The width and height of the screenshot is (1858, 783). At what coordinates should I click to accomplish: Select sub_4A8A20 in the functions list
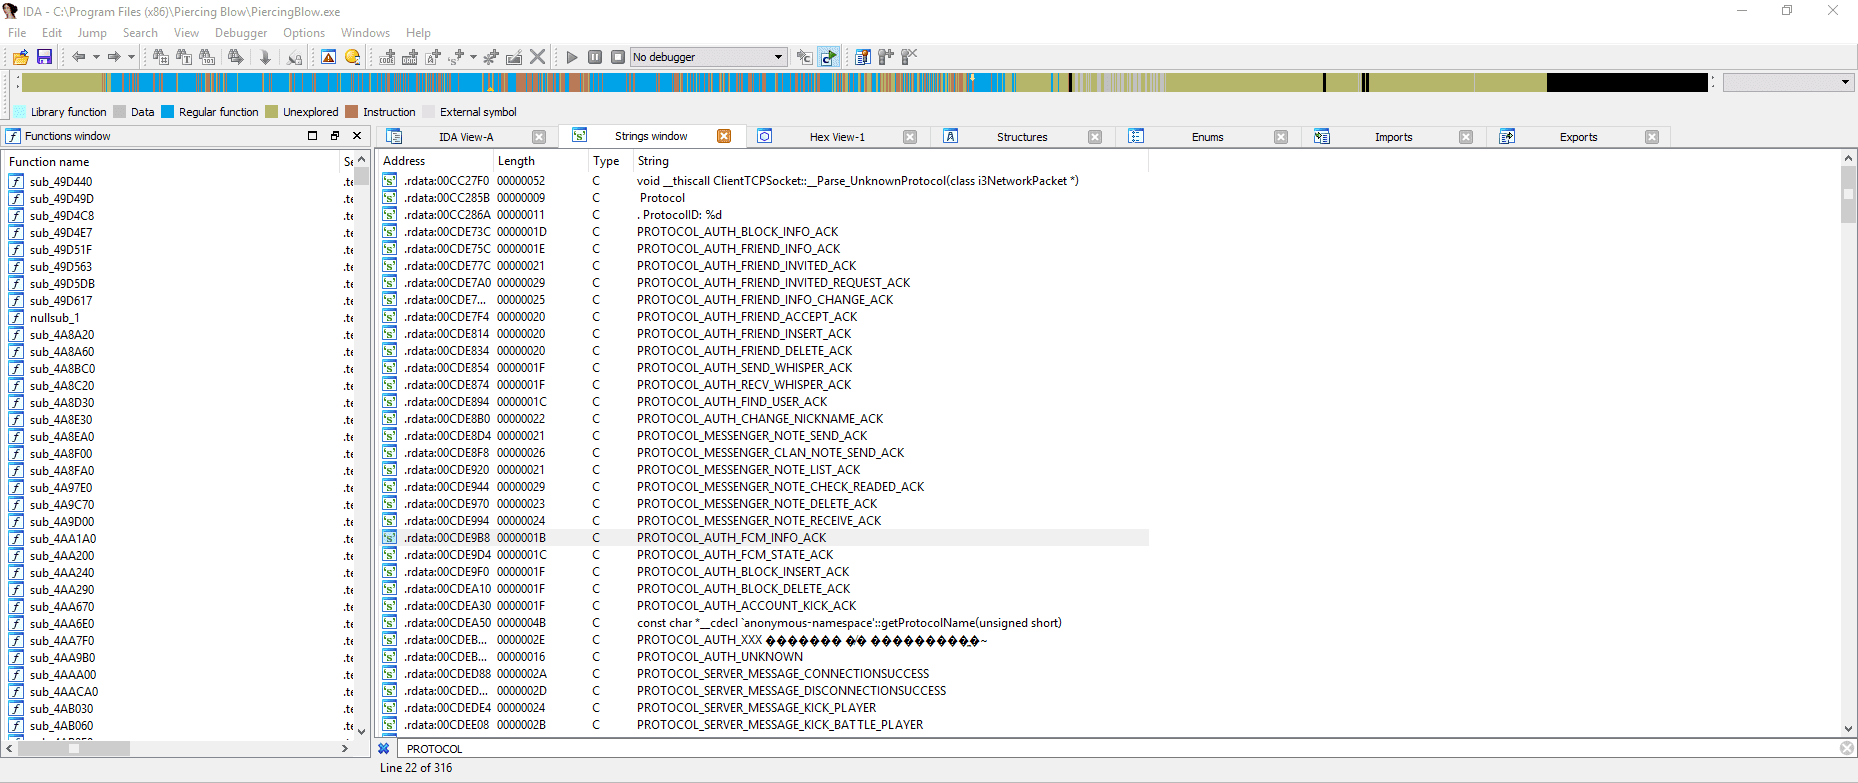tap(180, 335)
